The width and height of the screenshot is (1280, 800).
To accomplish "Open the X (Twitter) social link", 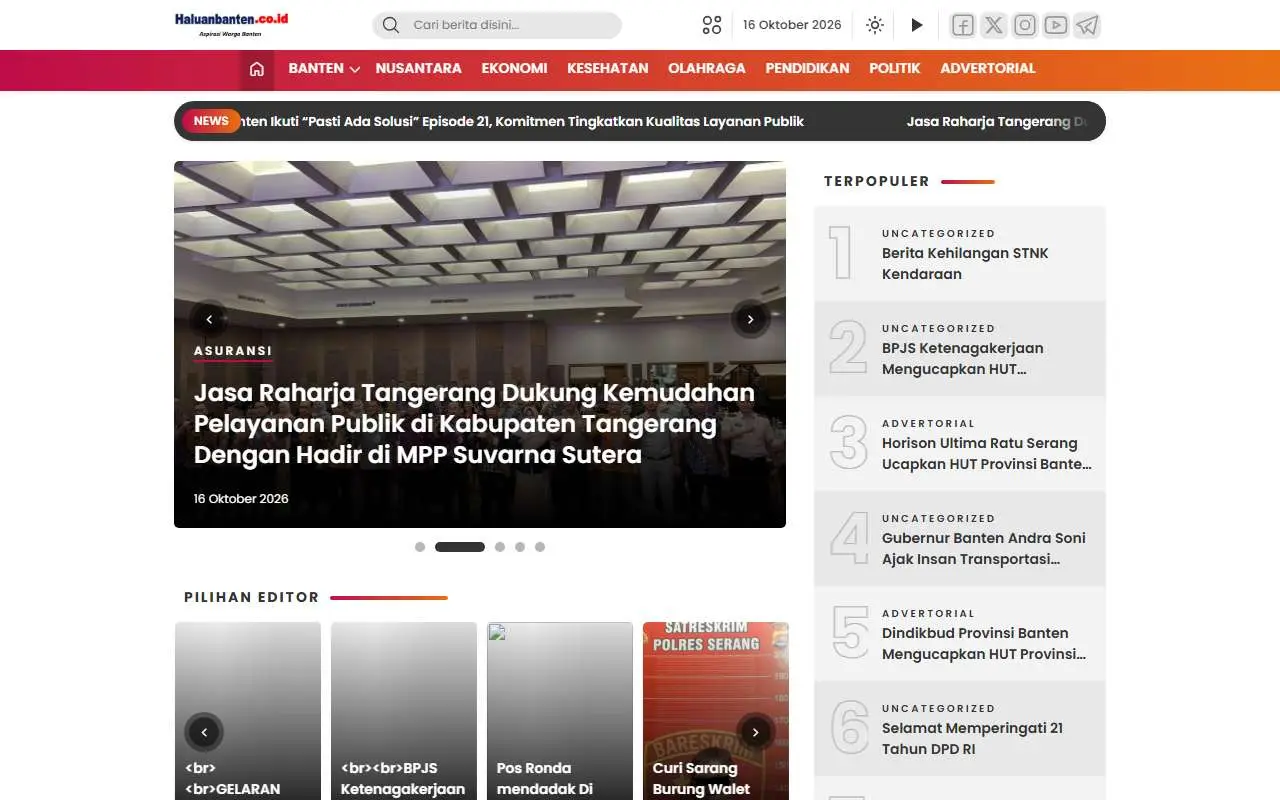I will coord(993,25).
